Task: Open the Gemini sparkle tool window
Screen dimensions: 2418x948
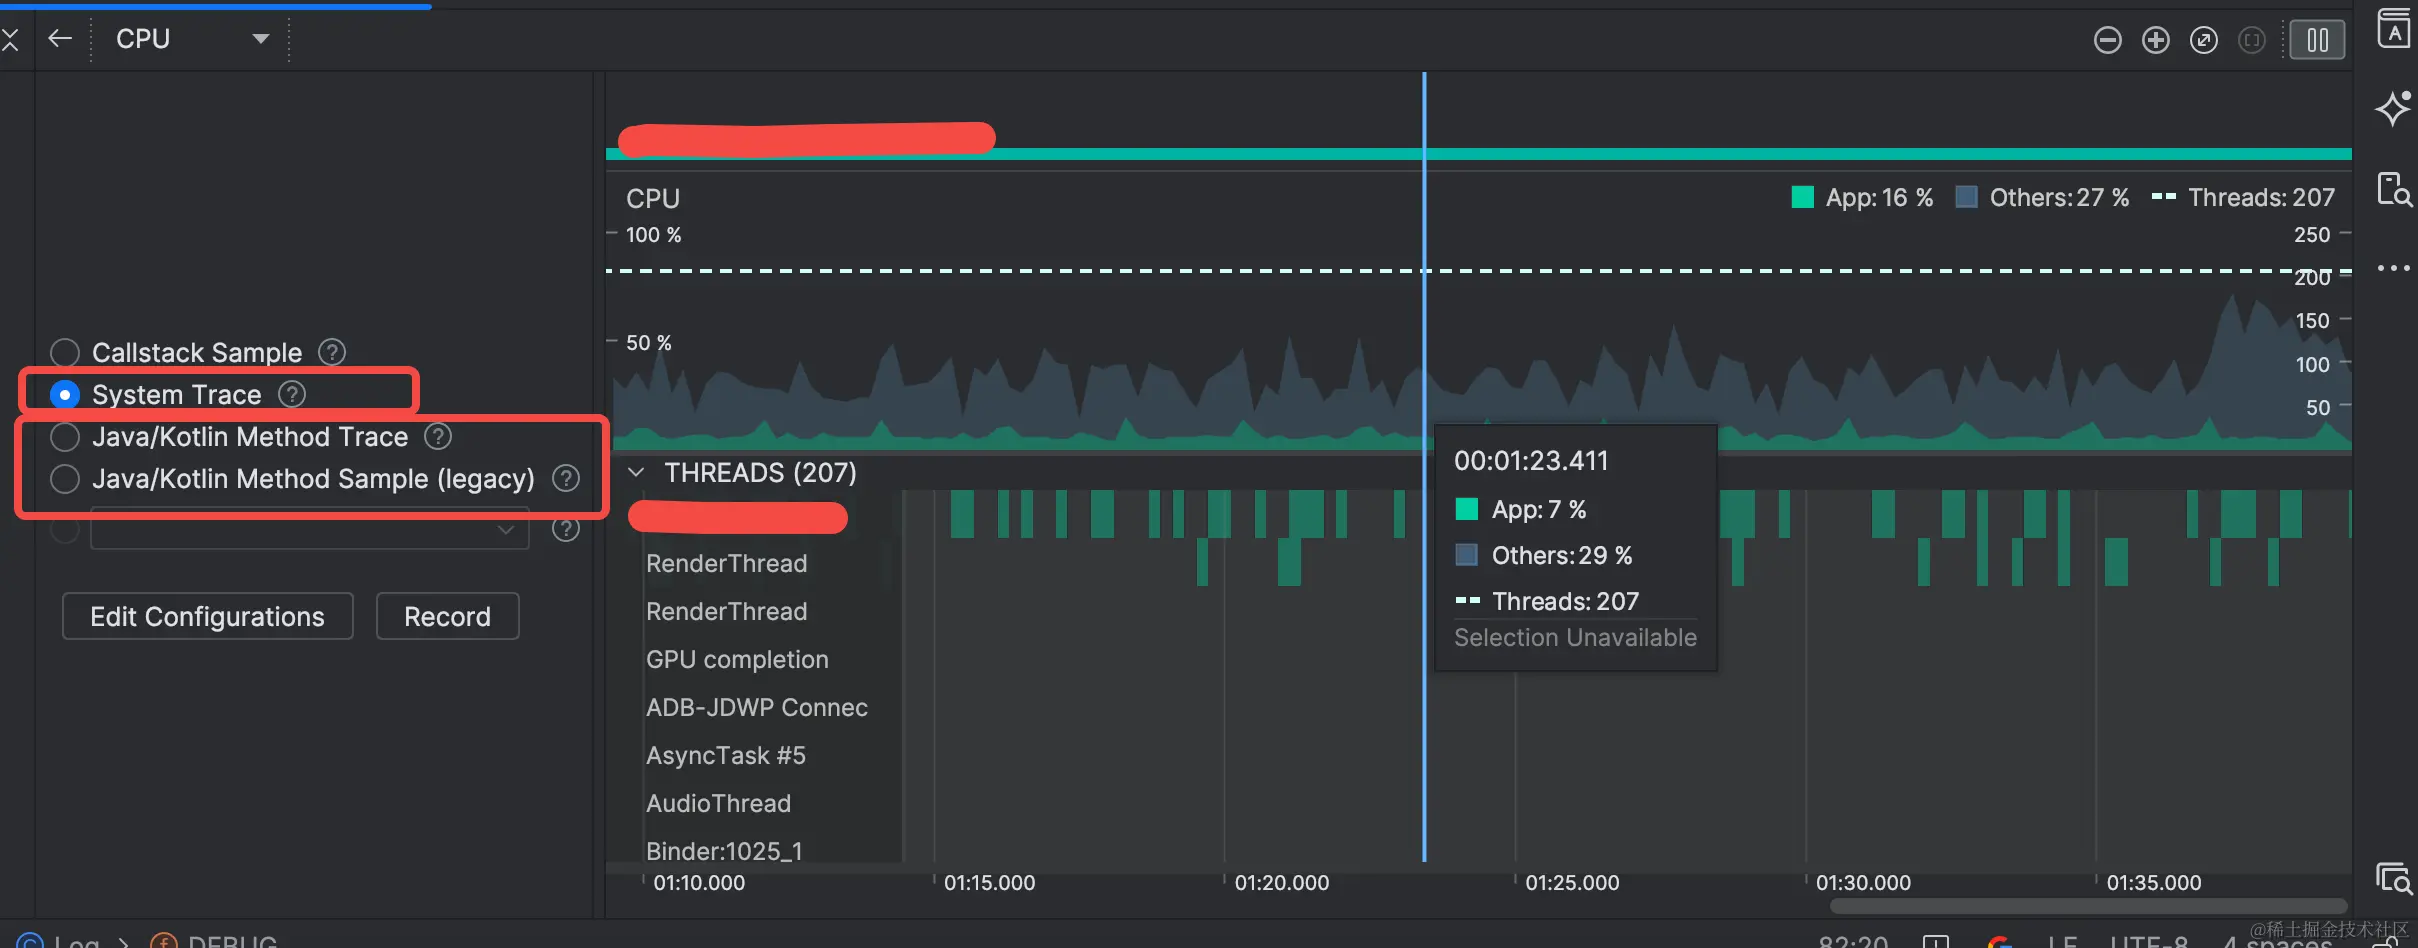Action: coord(2394,108)
